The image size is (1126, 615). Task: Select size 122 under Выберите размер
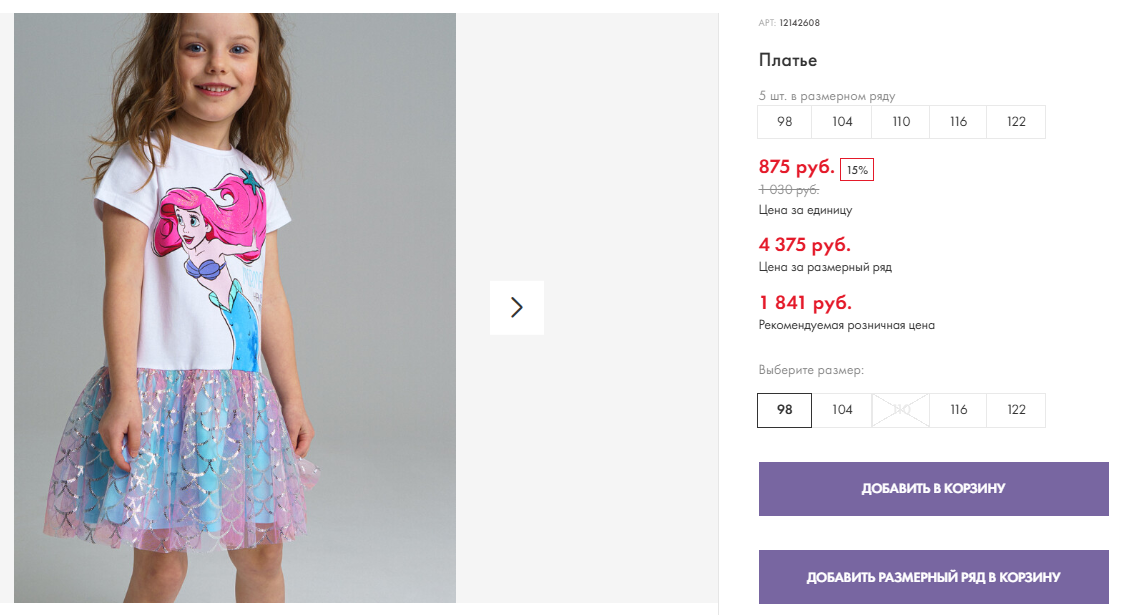(1016, 410)
